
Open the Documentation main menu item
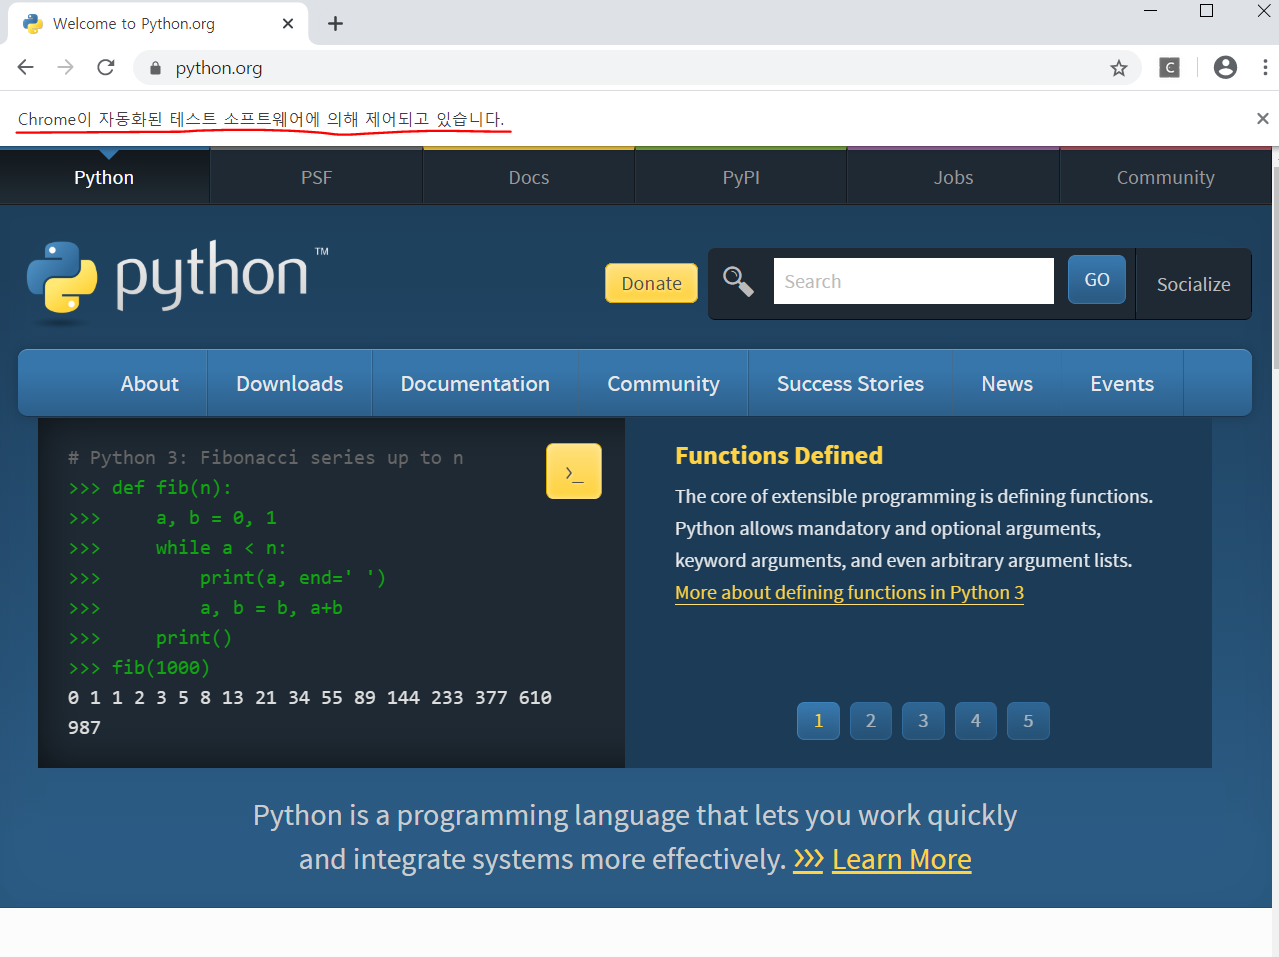point(475,383)
